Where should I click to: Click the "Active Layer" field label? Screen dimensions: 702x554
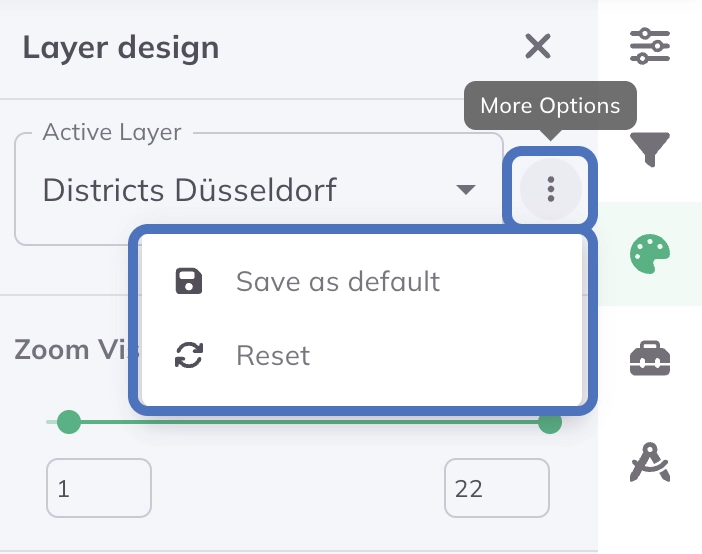pyautogui.click(x=112, y=133)
